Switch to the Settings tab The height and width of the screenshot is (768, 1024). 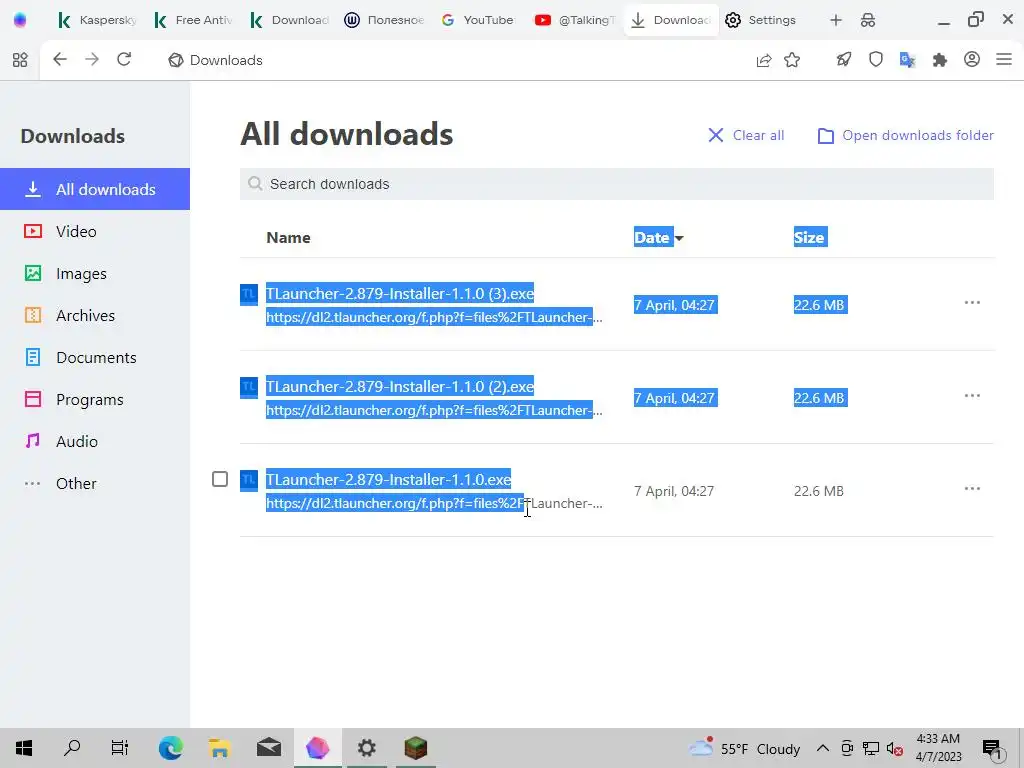coord(763,20)
